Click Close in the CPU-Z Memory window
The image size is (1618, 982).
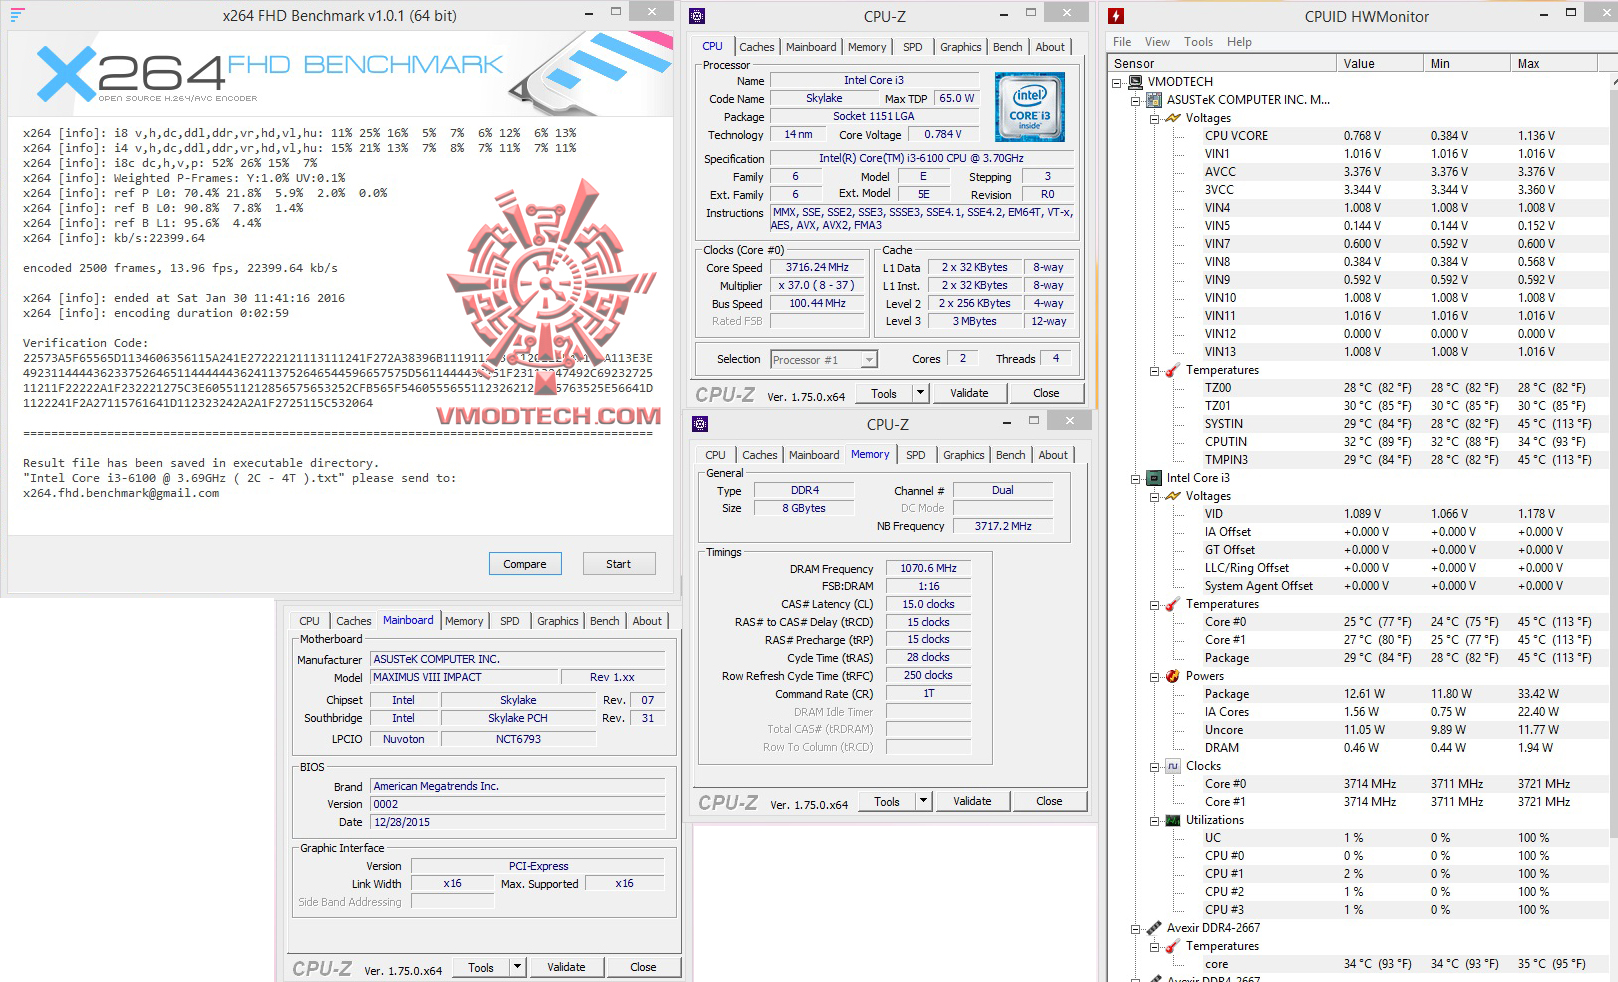click(1049, 801)
